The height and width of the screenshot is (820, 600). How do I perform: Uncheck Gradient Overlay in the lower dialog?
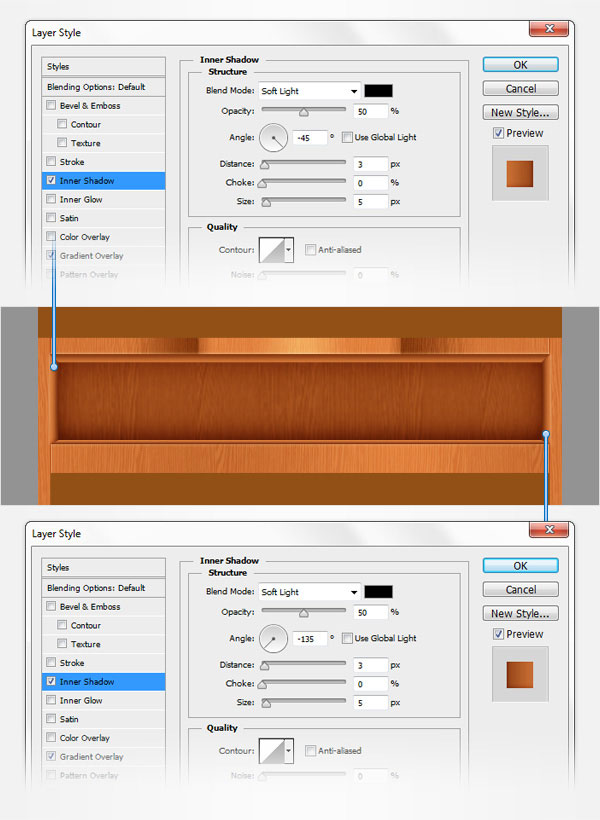(x=51, y=756)
